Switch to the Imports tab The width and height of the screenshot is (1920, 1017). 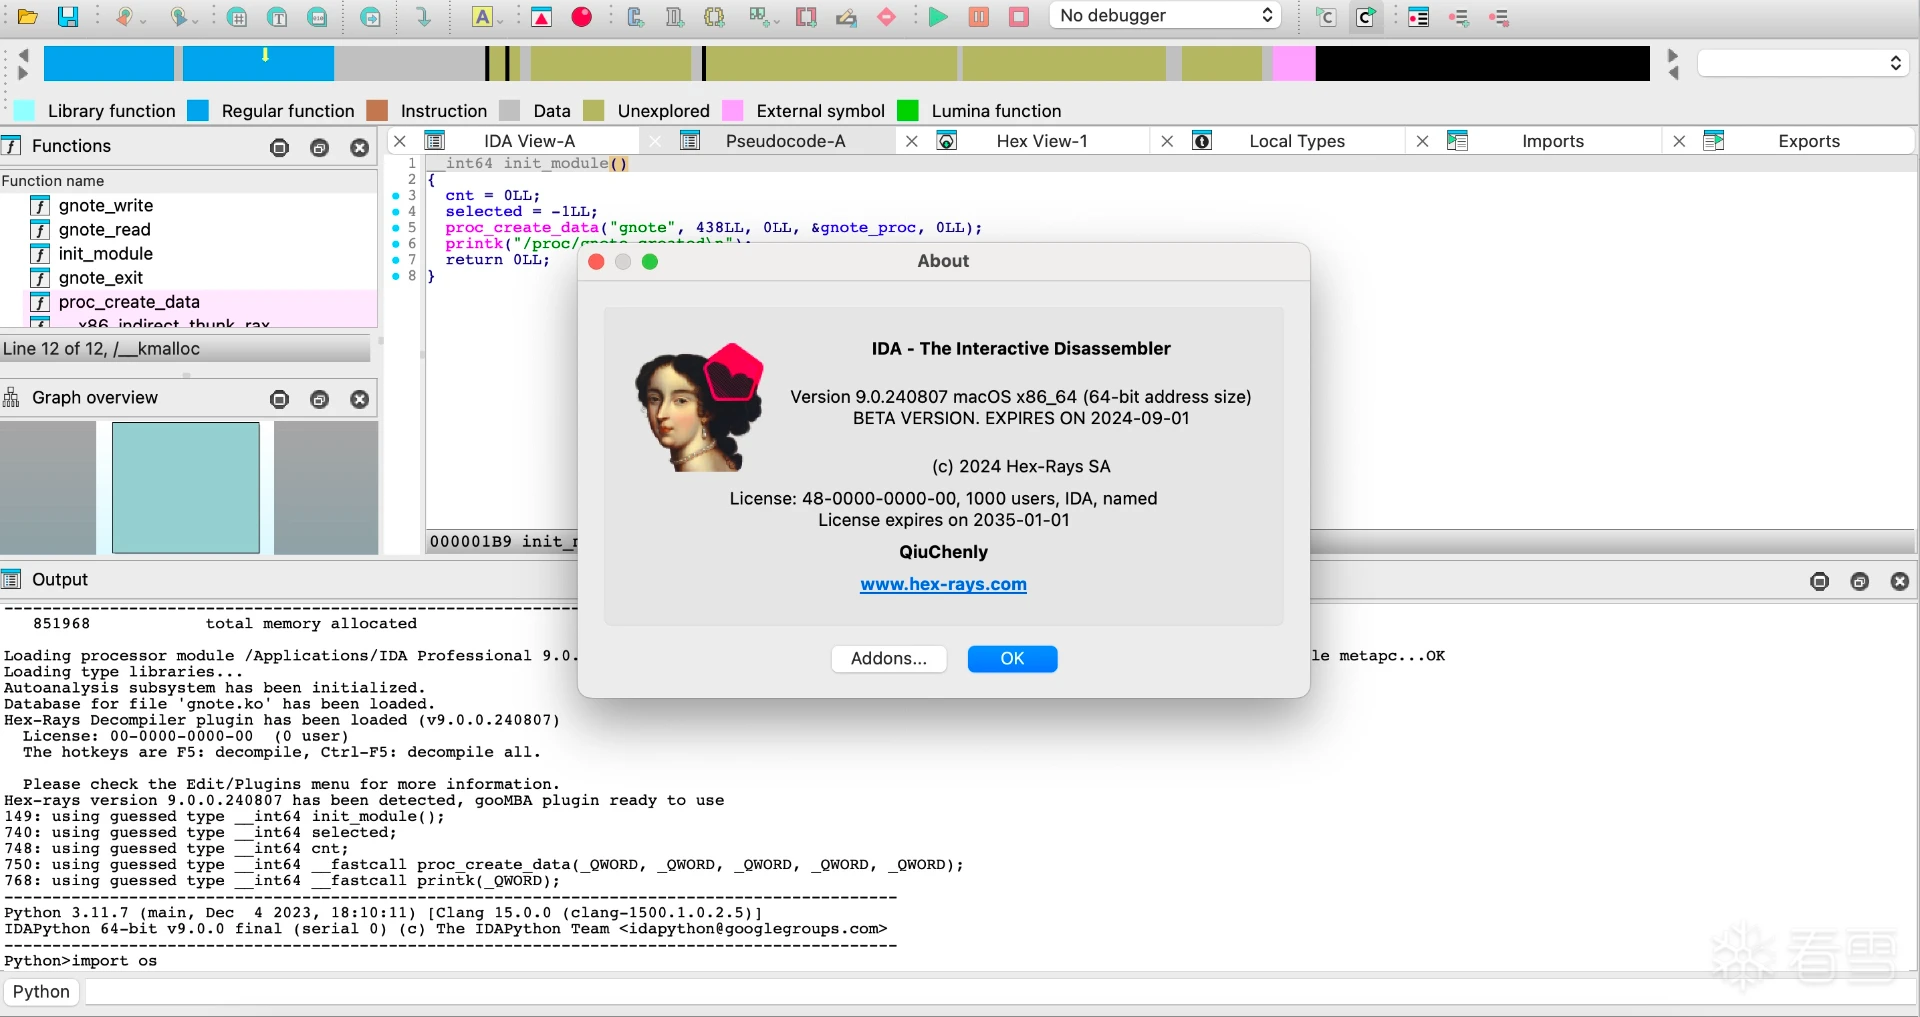tap(1553, 141)
